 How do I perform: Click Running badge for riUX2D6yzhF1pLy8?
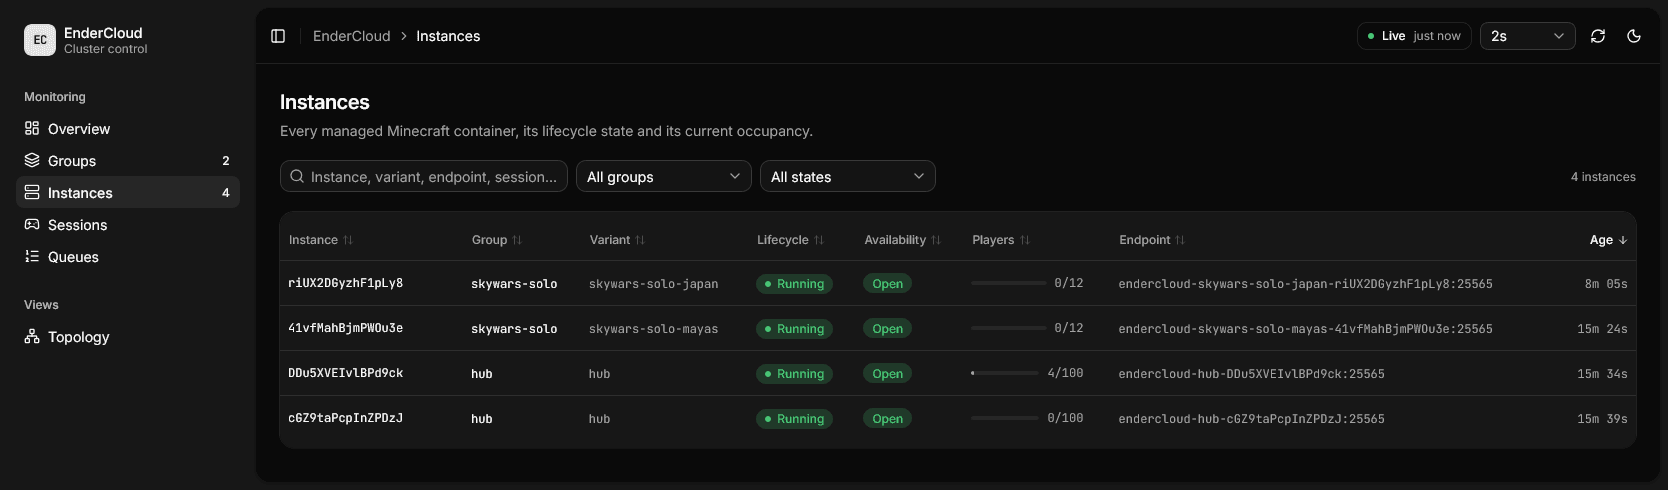[x=794, y=284]
